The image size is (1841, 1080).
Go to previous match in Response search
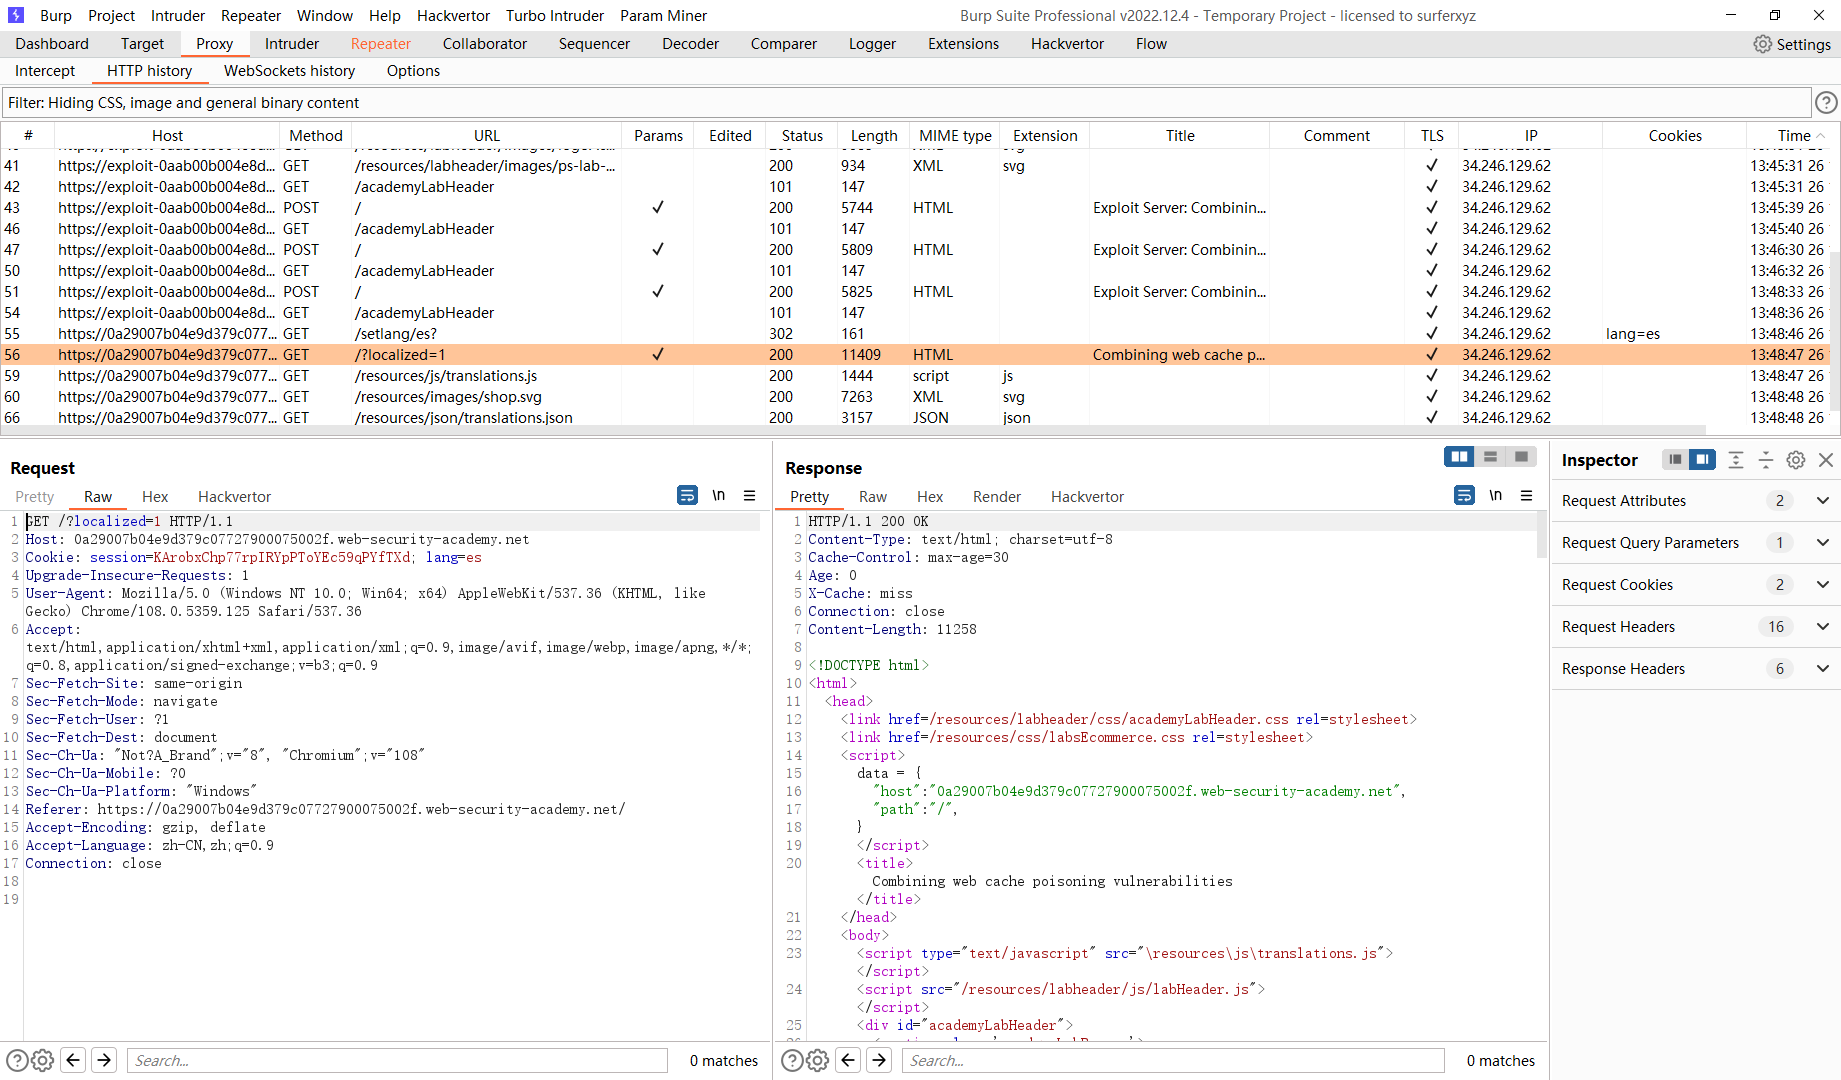[x=848, y=1060]
